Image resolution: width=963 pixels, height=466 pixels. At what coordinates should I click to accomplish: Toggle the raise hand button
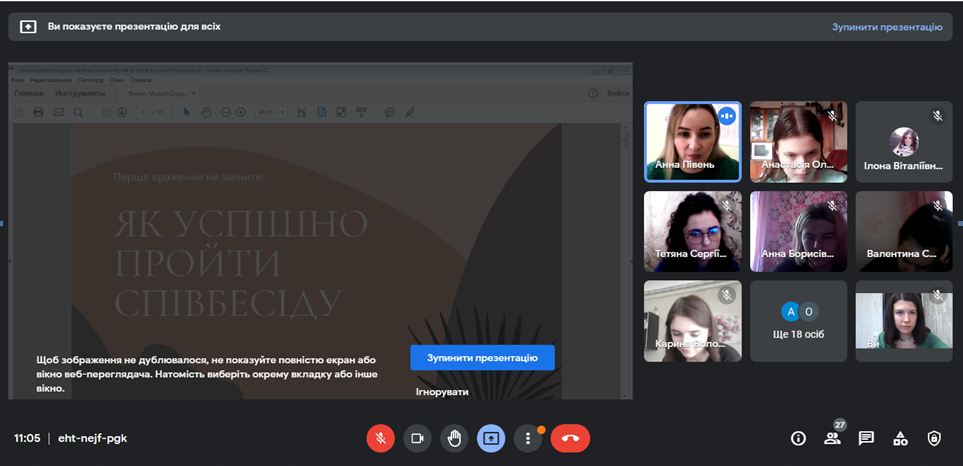click(x=454, y=438)
